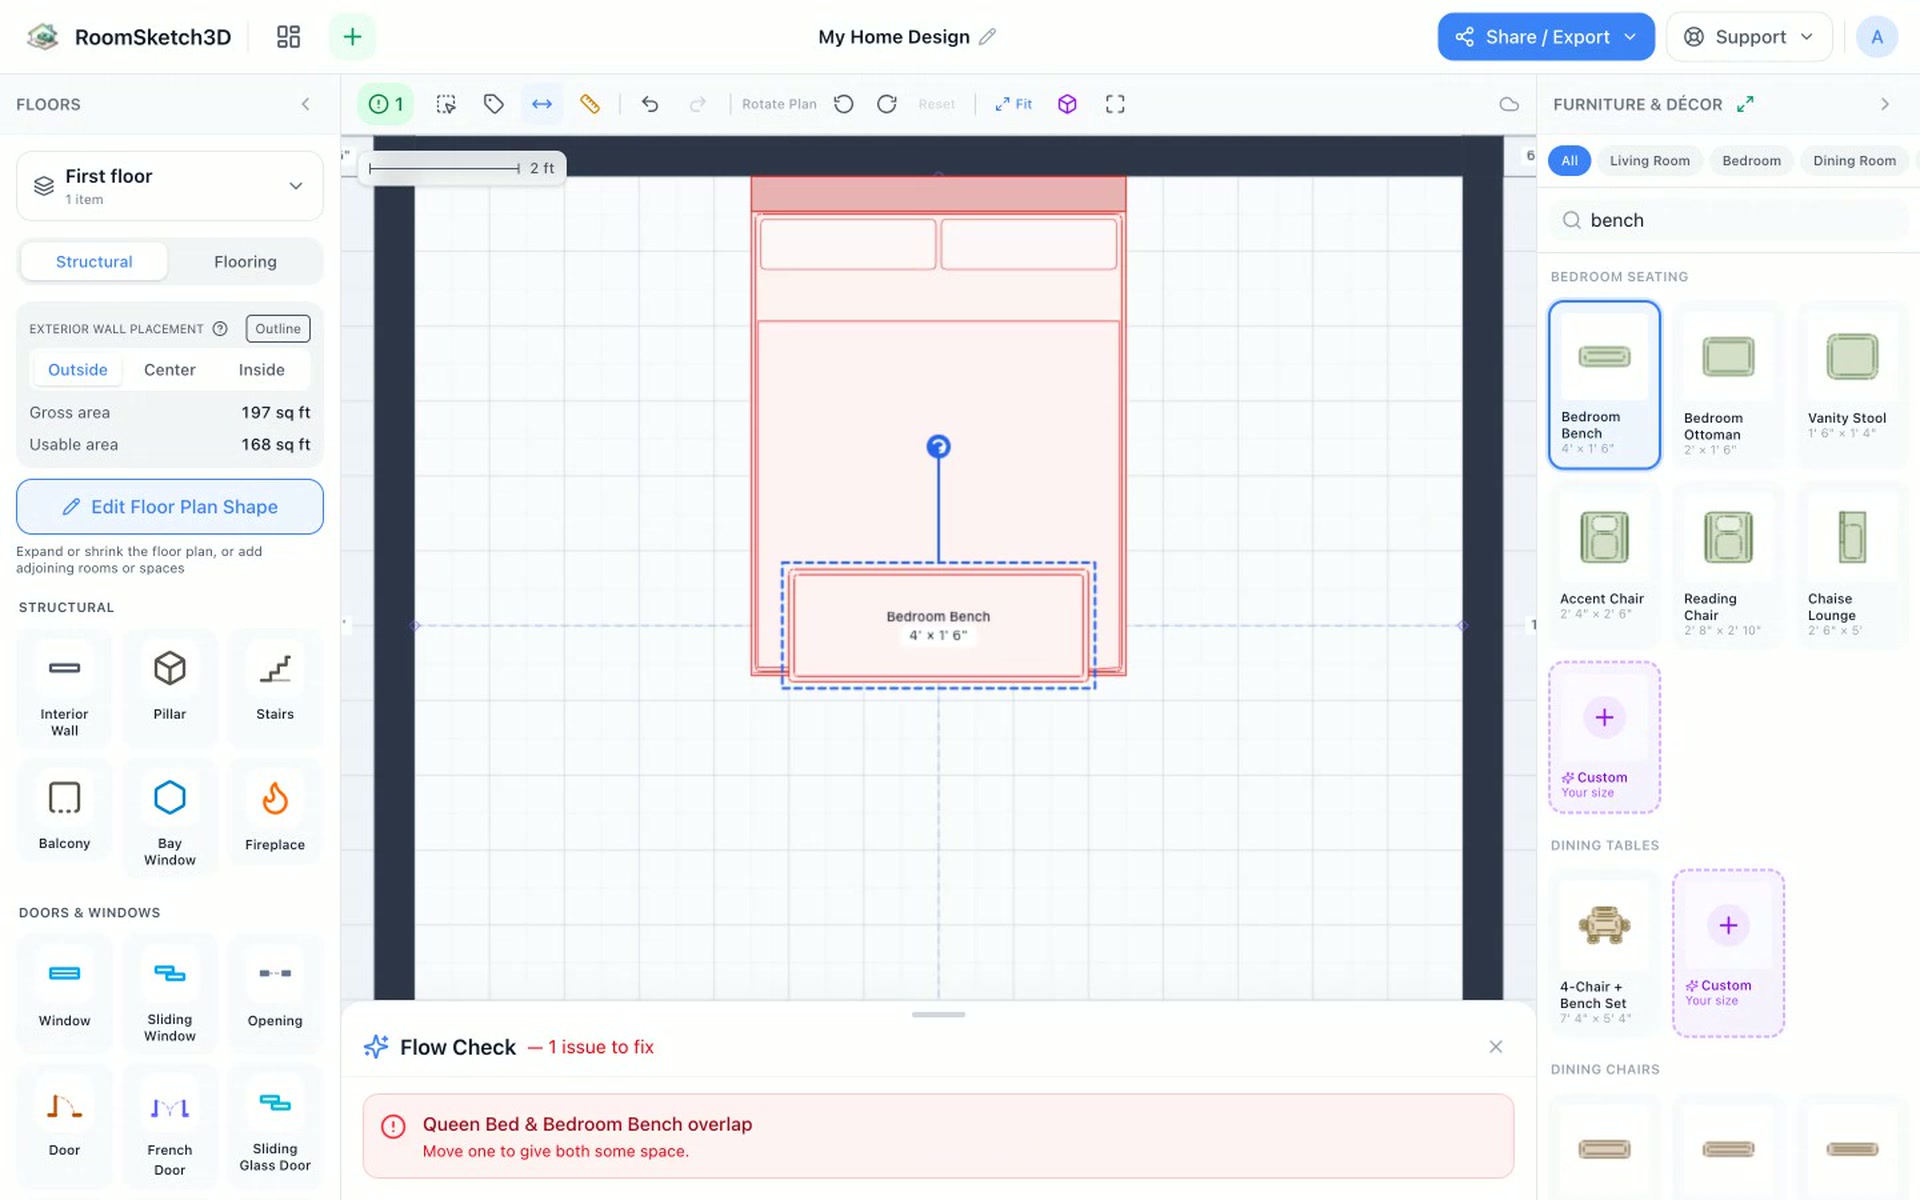Enter fullscreen canvas mode
Viewport: 1920px width, 1200px height.
(x=1115, y=104)
